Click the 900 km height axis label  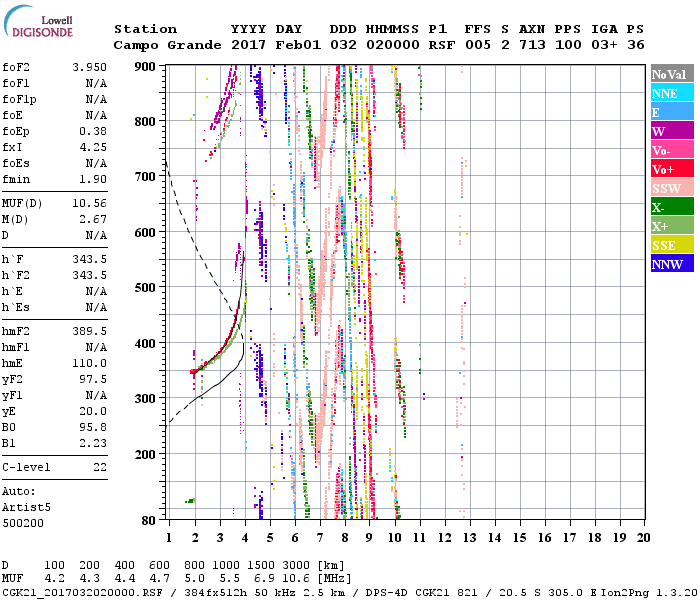point(145,67)
